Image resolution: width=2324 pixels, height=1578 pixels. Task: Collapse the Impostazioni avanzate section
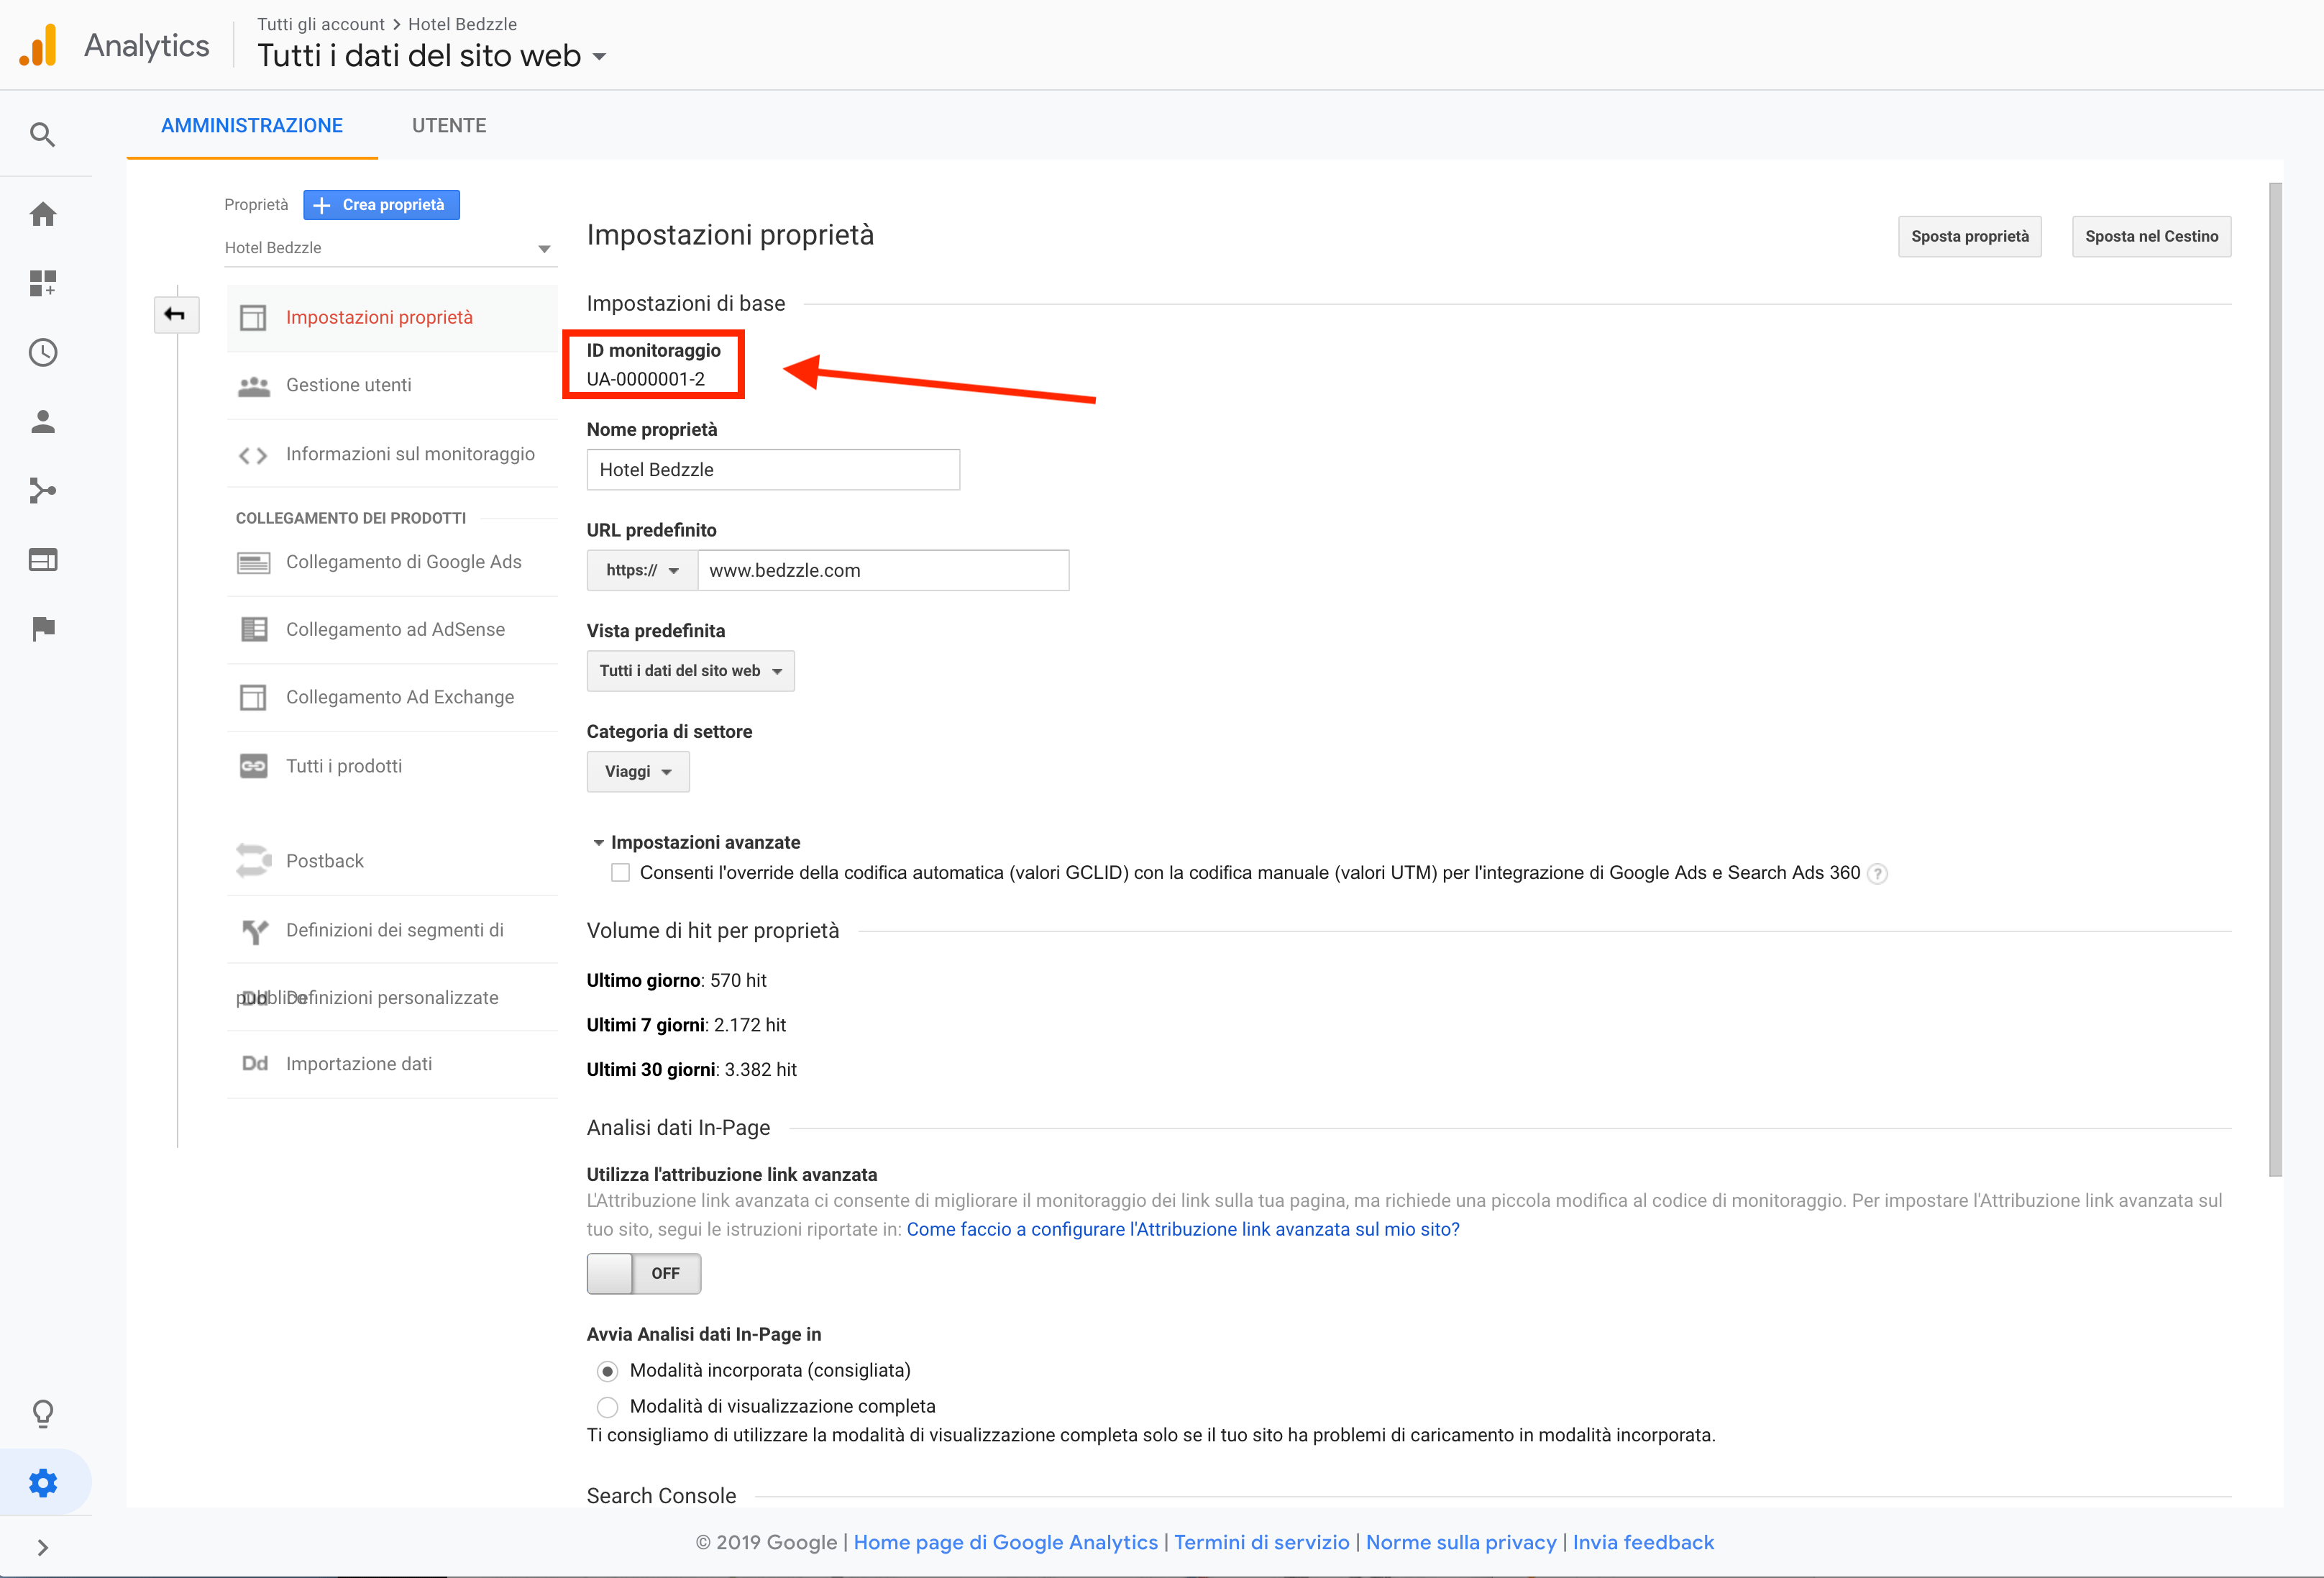coord(696,842)
